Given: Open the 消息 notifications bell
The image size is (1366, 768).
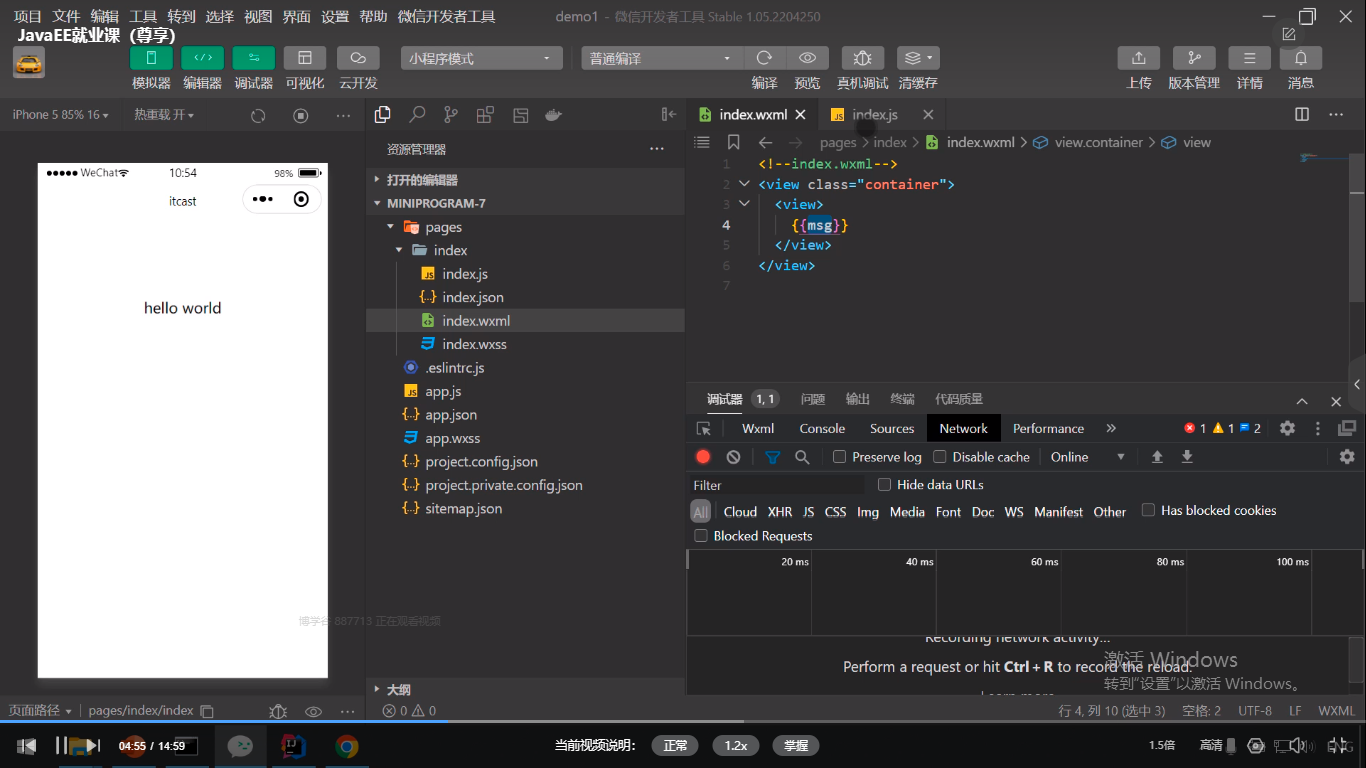Looking at the screenshot, I should pyautogui.click(x=1301, y=58).
